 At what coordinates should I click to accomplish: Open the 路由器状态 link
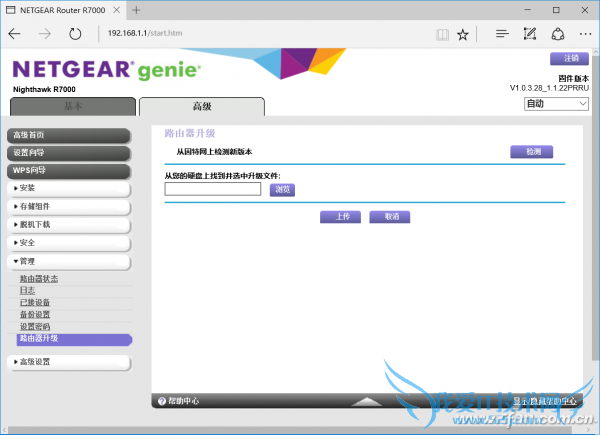click(39, 279)
